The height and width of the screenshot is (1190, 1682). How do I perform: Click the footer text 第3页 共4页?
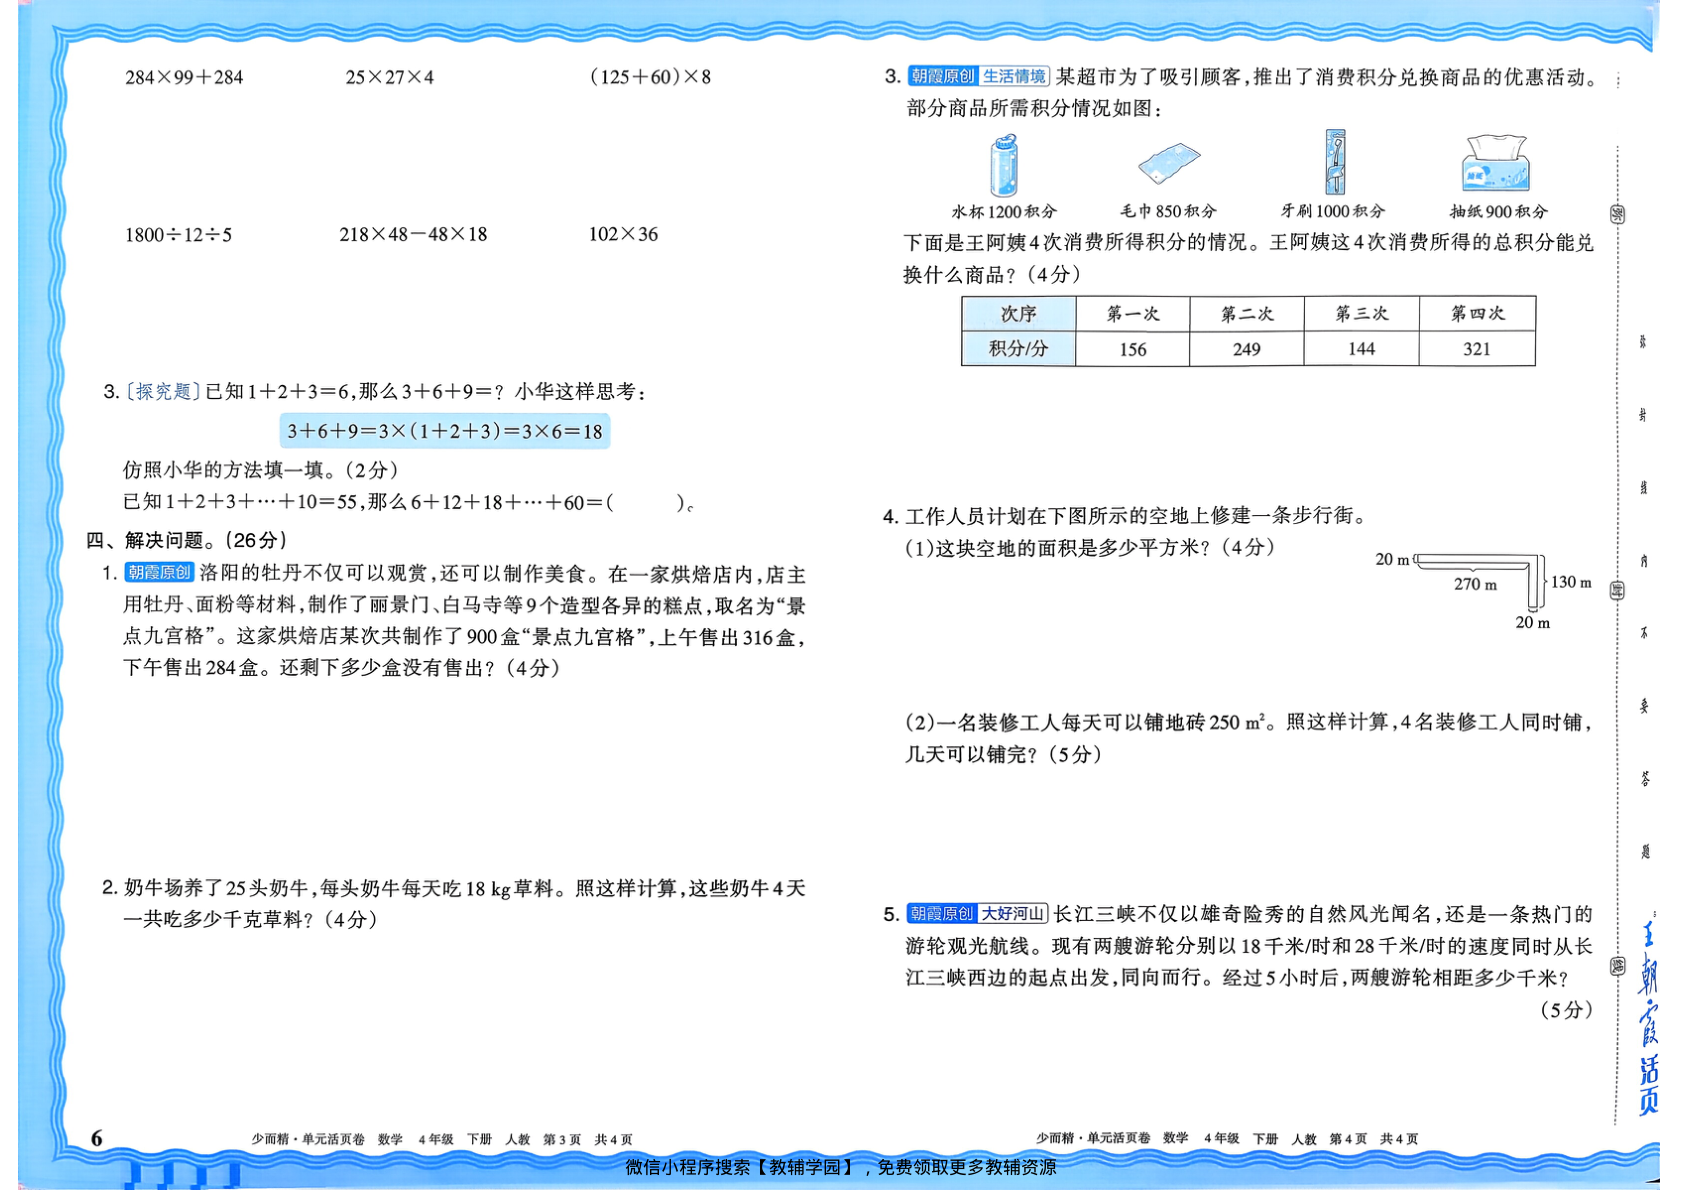pyautogui.click(x=587, y=1139)
